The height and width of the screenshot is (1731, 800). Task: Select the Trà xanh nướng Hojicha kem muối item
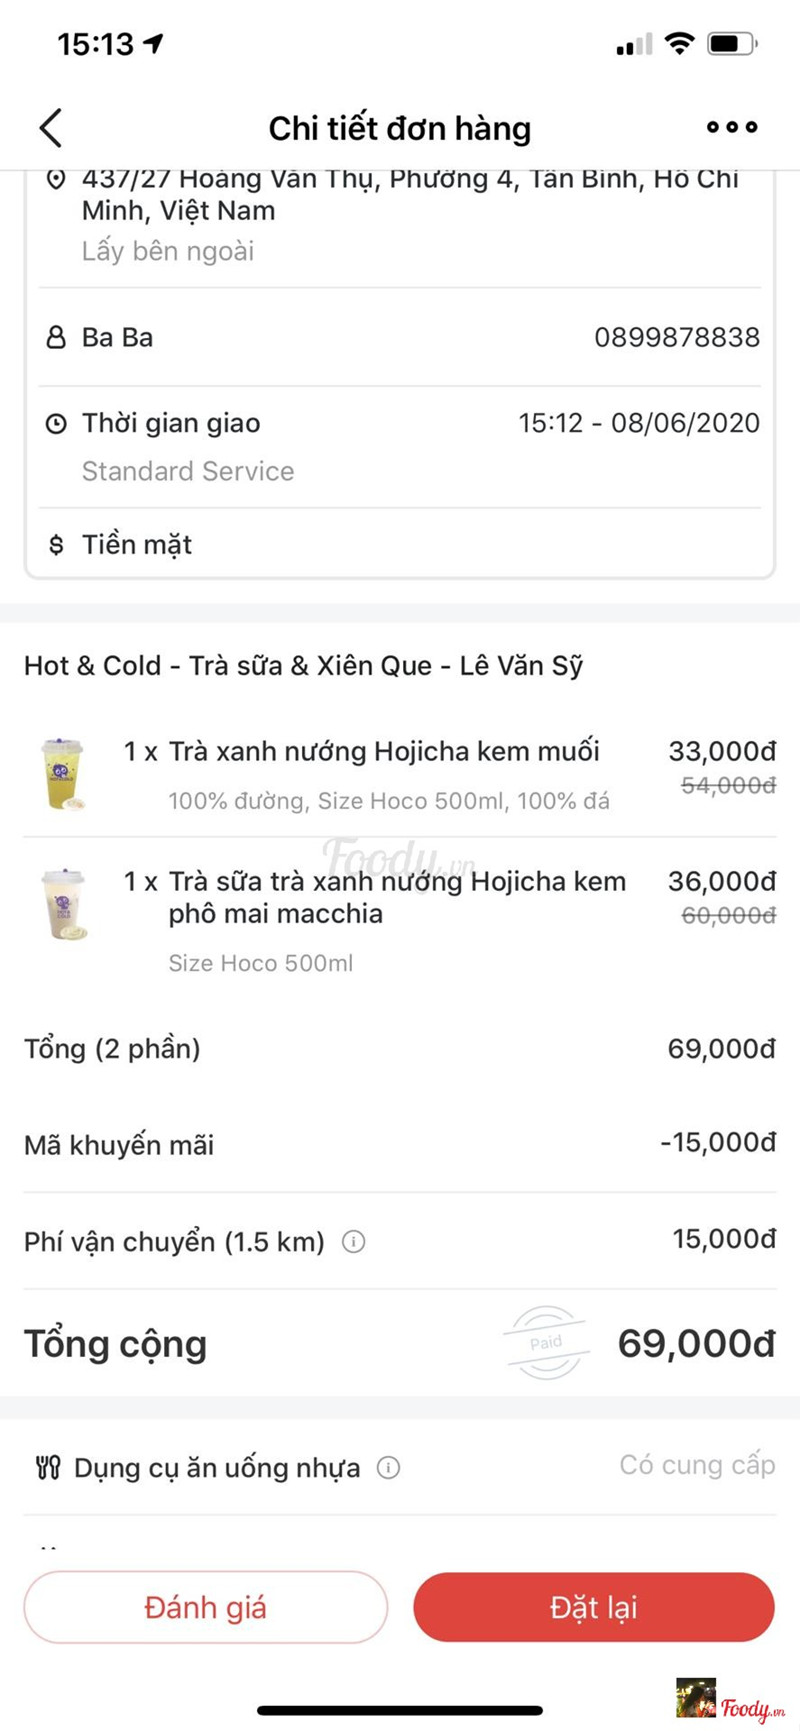click(x=384, y=752)
